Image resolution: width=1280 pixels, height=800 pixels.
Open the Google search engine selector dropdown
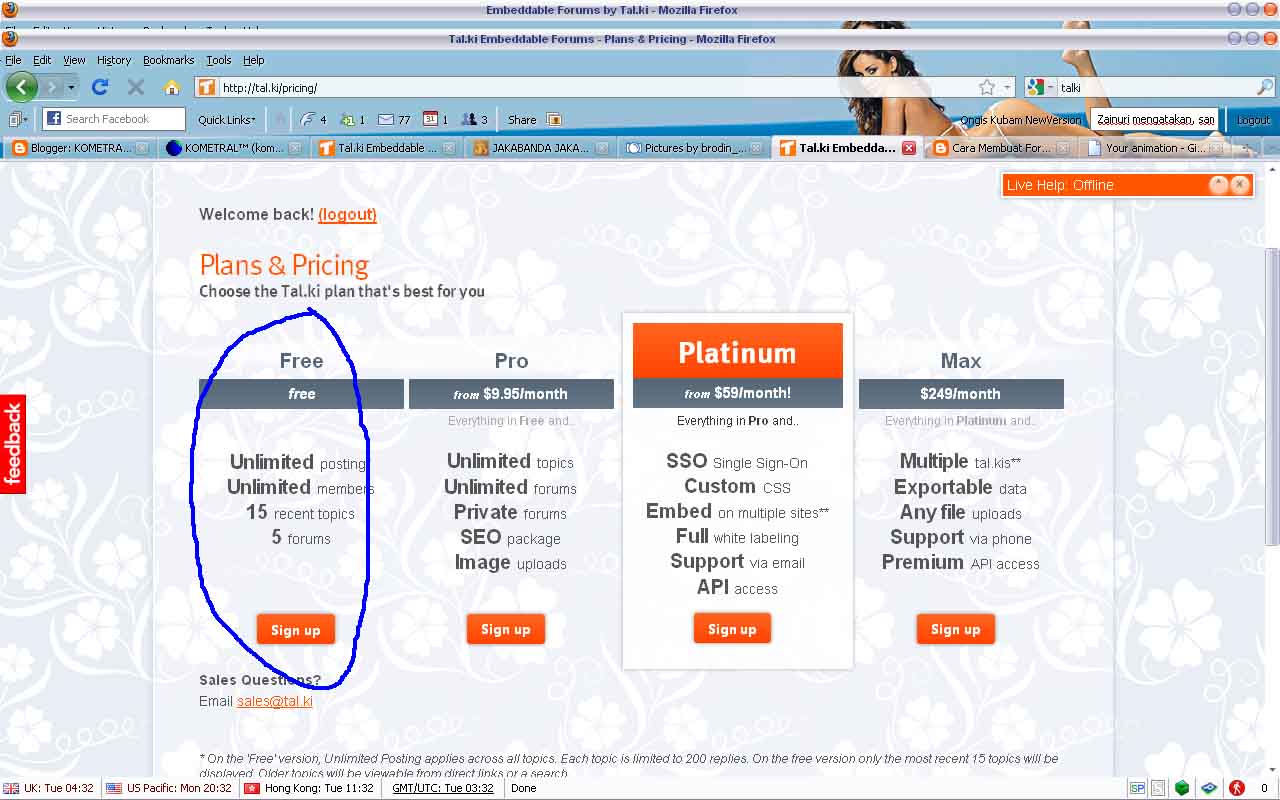coord(1040,87)
